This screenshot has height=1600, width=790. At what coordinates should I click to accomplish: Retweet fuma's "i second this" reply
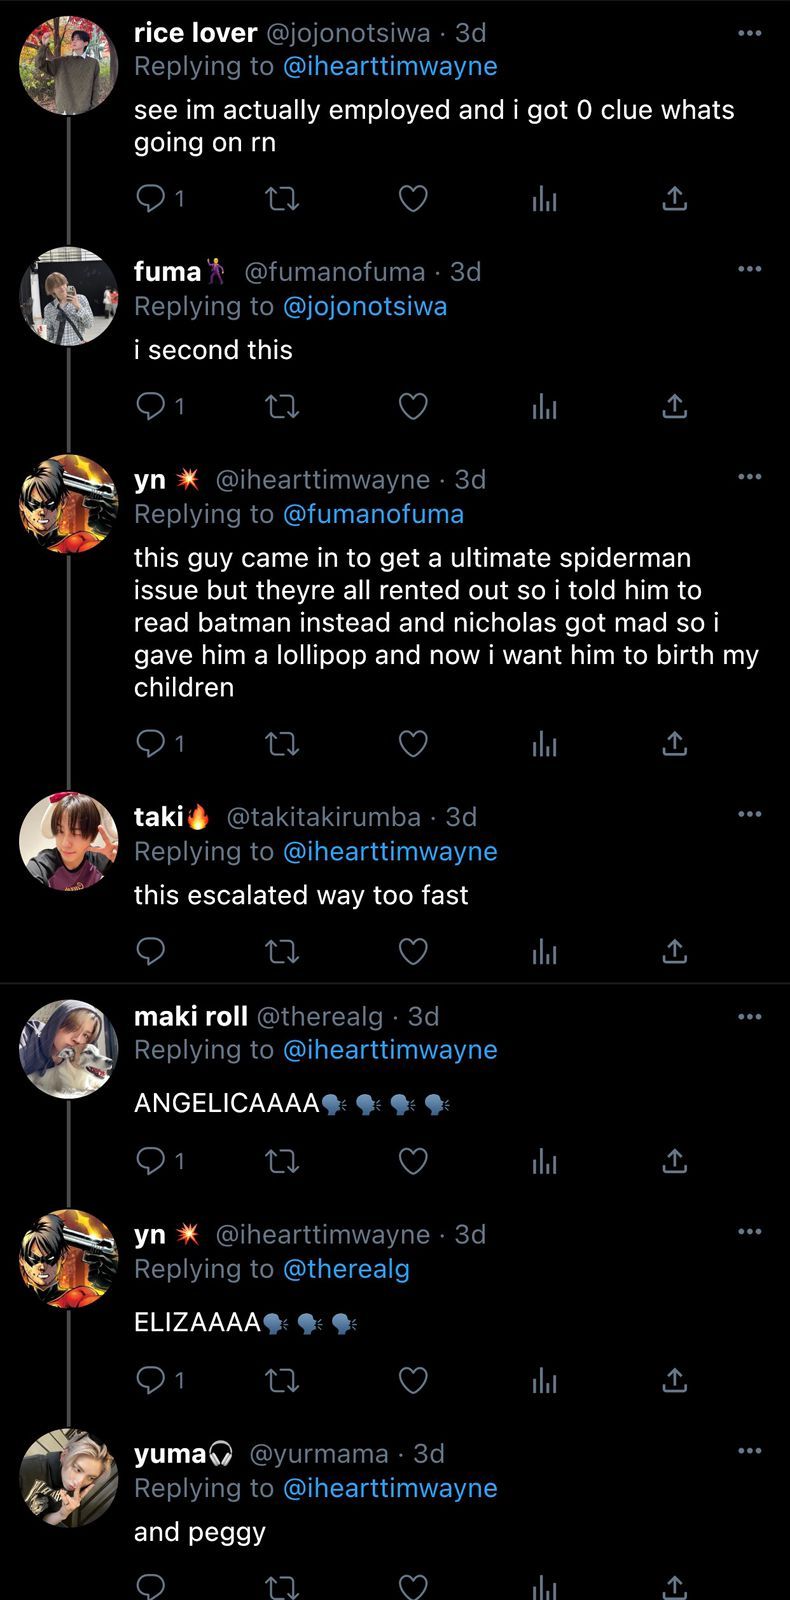[x=282, y=406]
